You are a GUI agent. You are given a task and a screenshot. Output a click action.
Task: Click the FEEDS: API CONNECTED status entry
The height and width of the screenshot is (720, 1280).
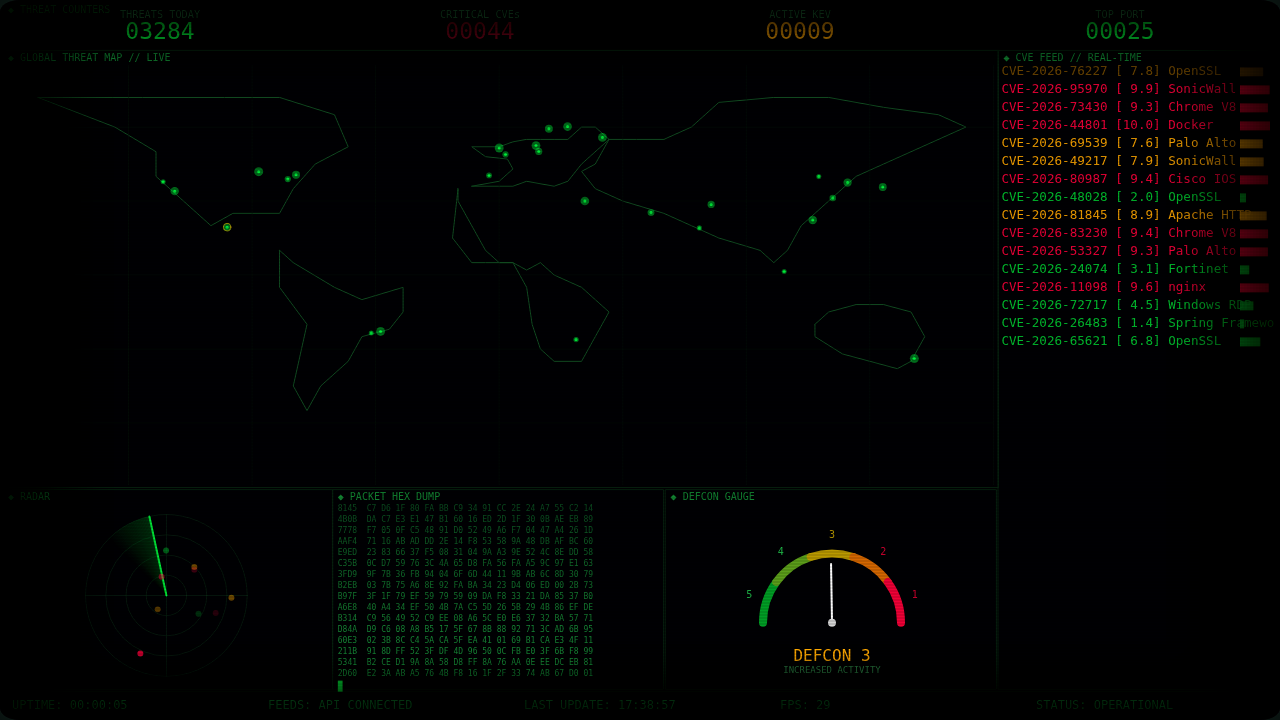pos(340,705)
